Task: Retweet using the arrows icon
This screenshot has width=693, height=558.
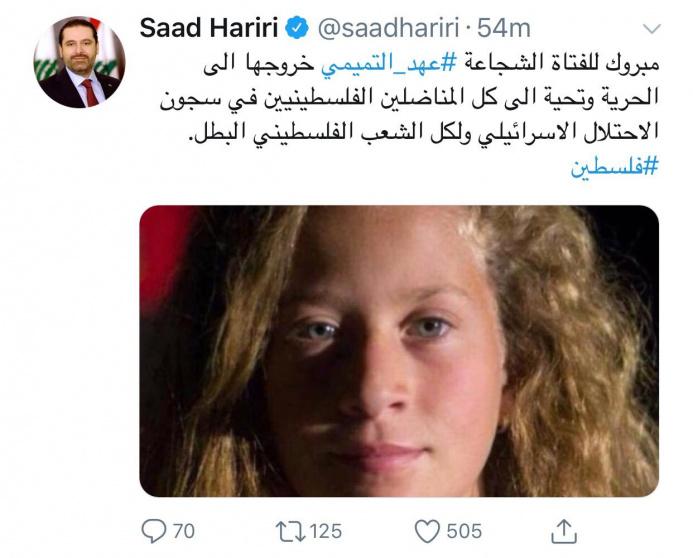Action: coord(290,531)
